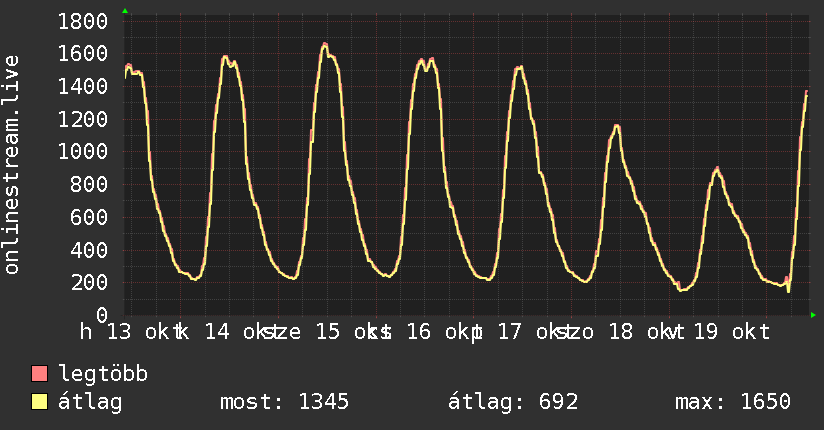This screenshot has height=430, width=824.
Task: Click the green arrow atop the y-axis
Action: tap(125, 11)
